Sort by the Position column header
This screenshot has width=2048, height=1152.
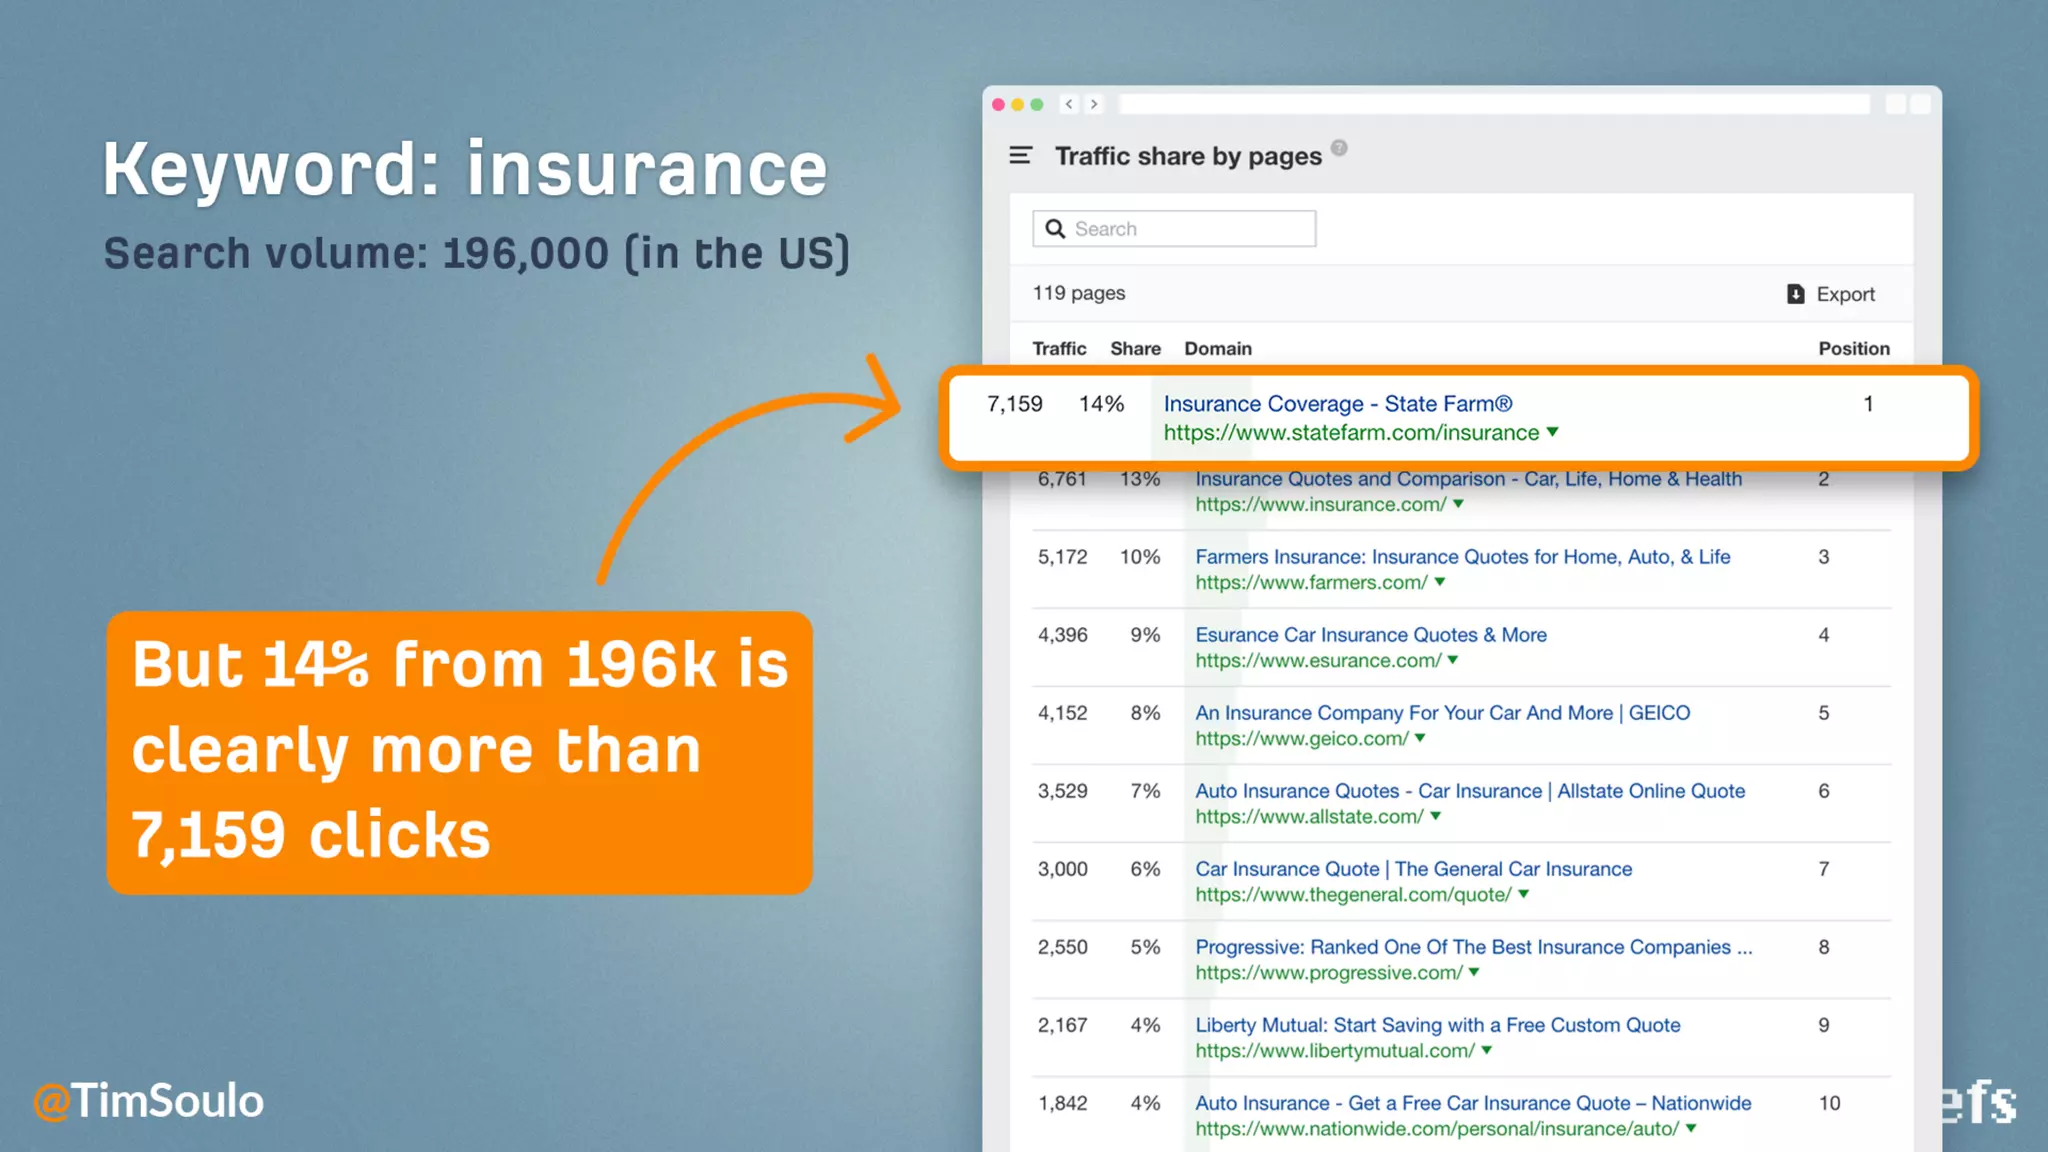pyautogui.click(x=1853, y=348)
